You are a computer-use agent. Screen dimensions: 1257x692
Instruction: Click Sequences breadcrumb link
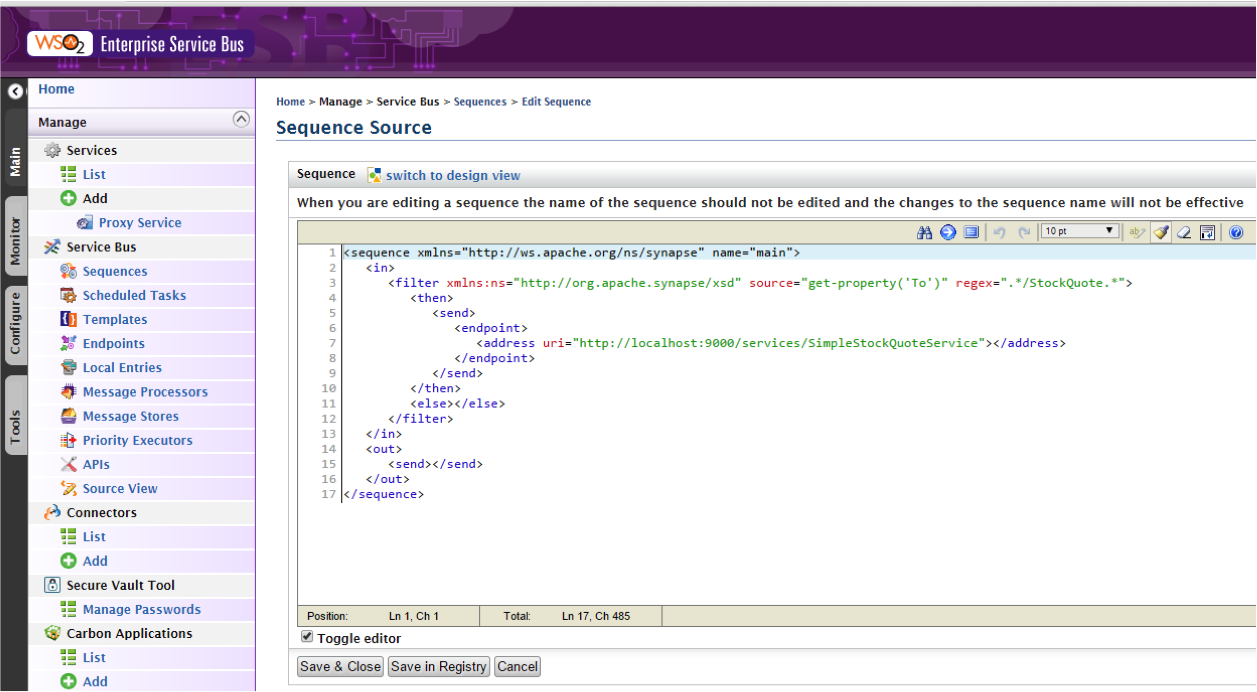[480, 101]
